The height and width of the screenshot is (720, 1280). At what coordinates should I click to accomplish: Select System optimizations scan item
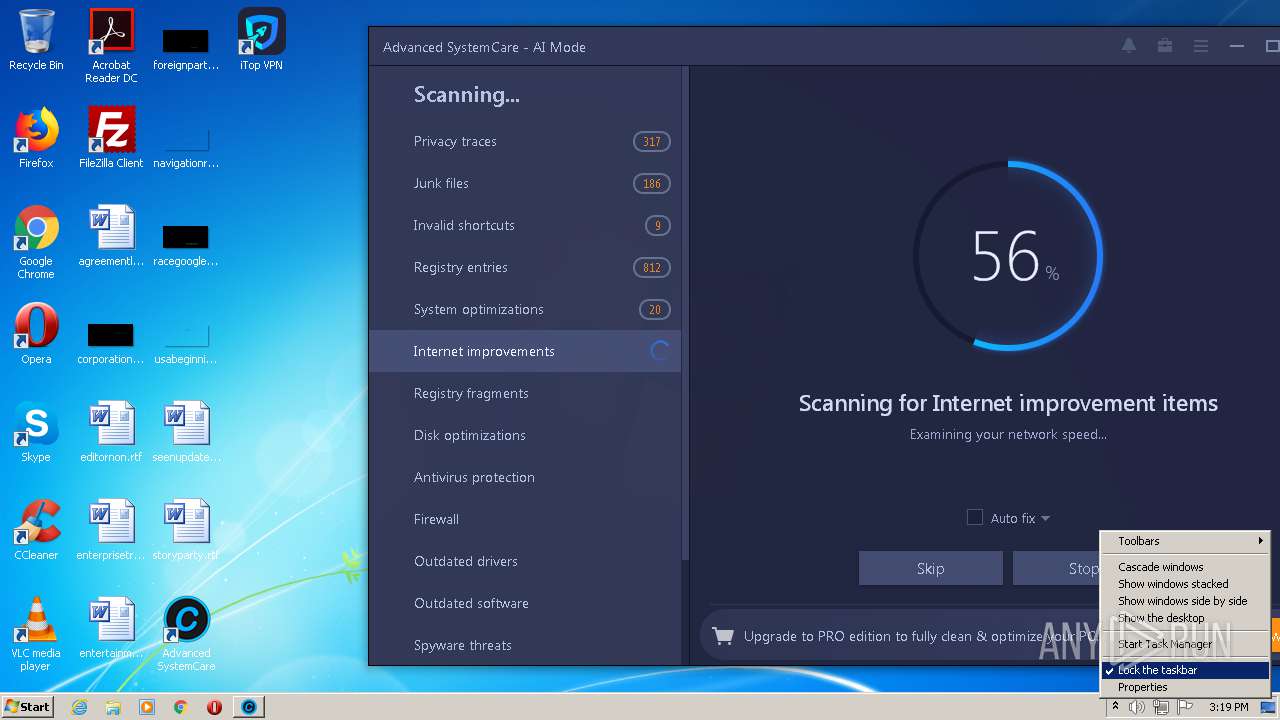pos(525,309)
